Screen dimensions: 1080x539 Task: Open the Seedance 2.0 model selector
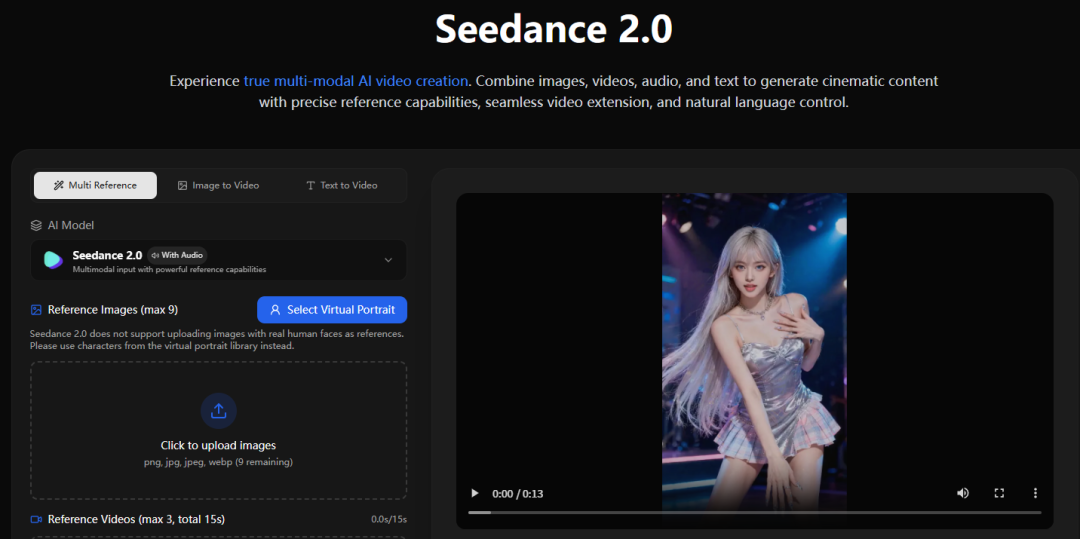(x=218, y=260)
